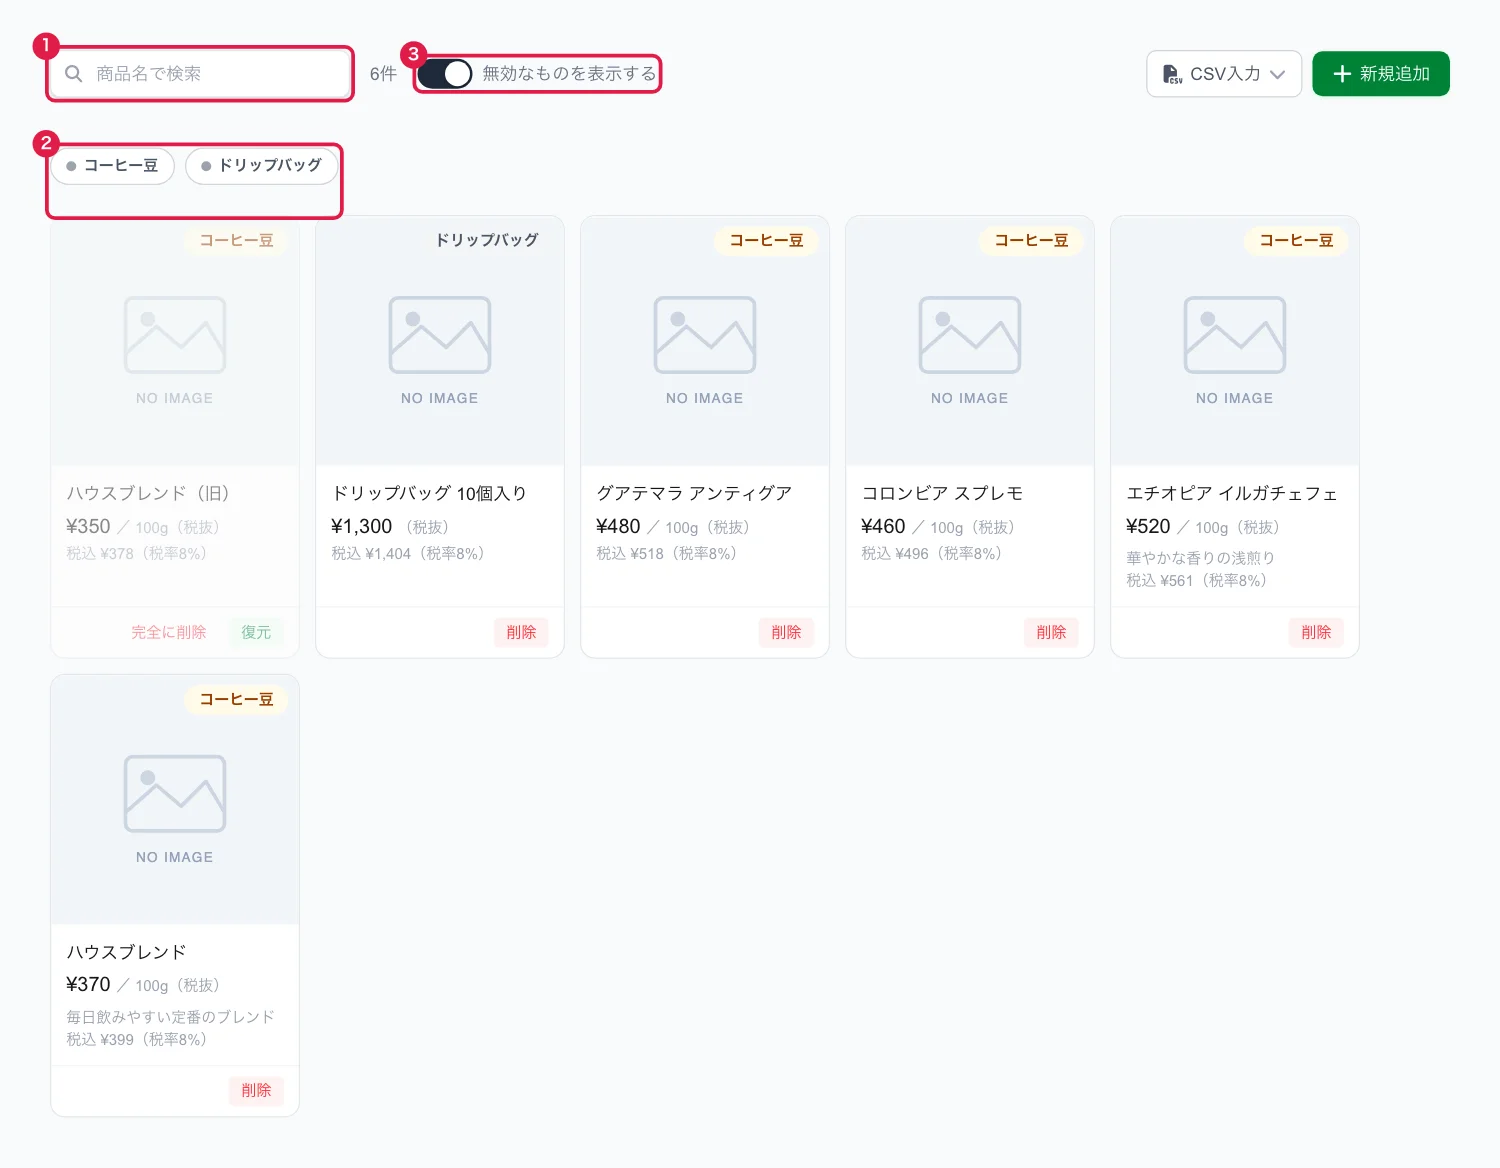1500x1168 pixels.
Task: Toggle the 無効なものを表示する switch
Action: (445, 74)
